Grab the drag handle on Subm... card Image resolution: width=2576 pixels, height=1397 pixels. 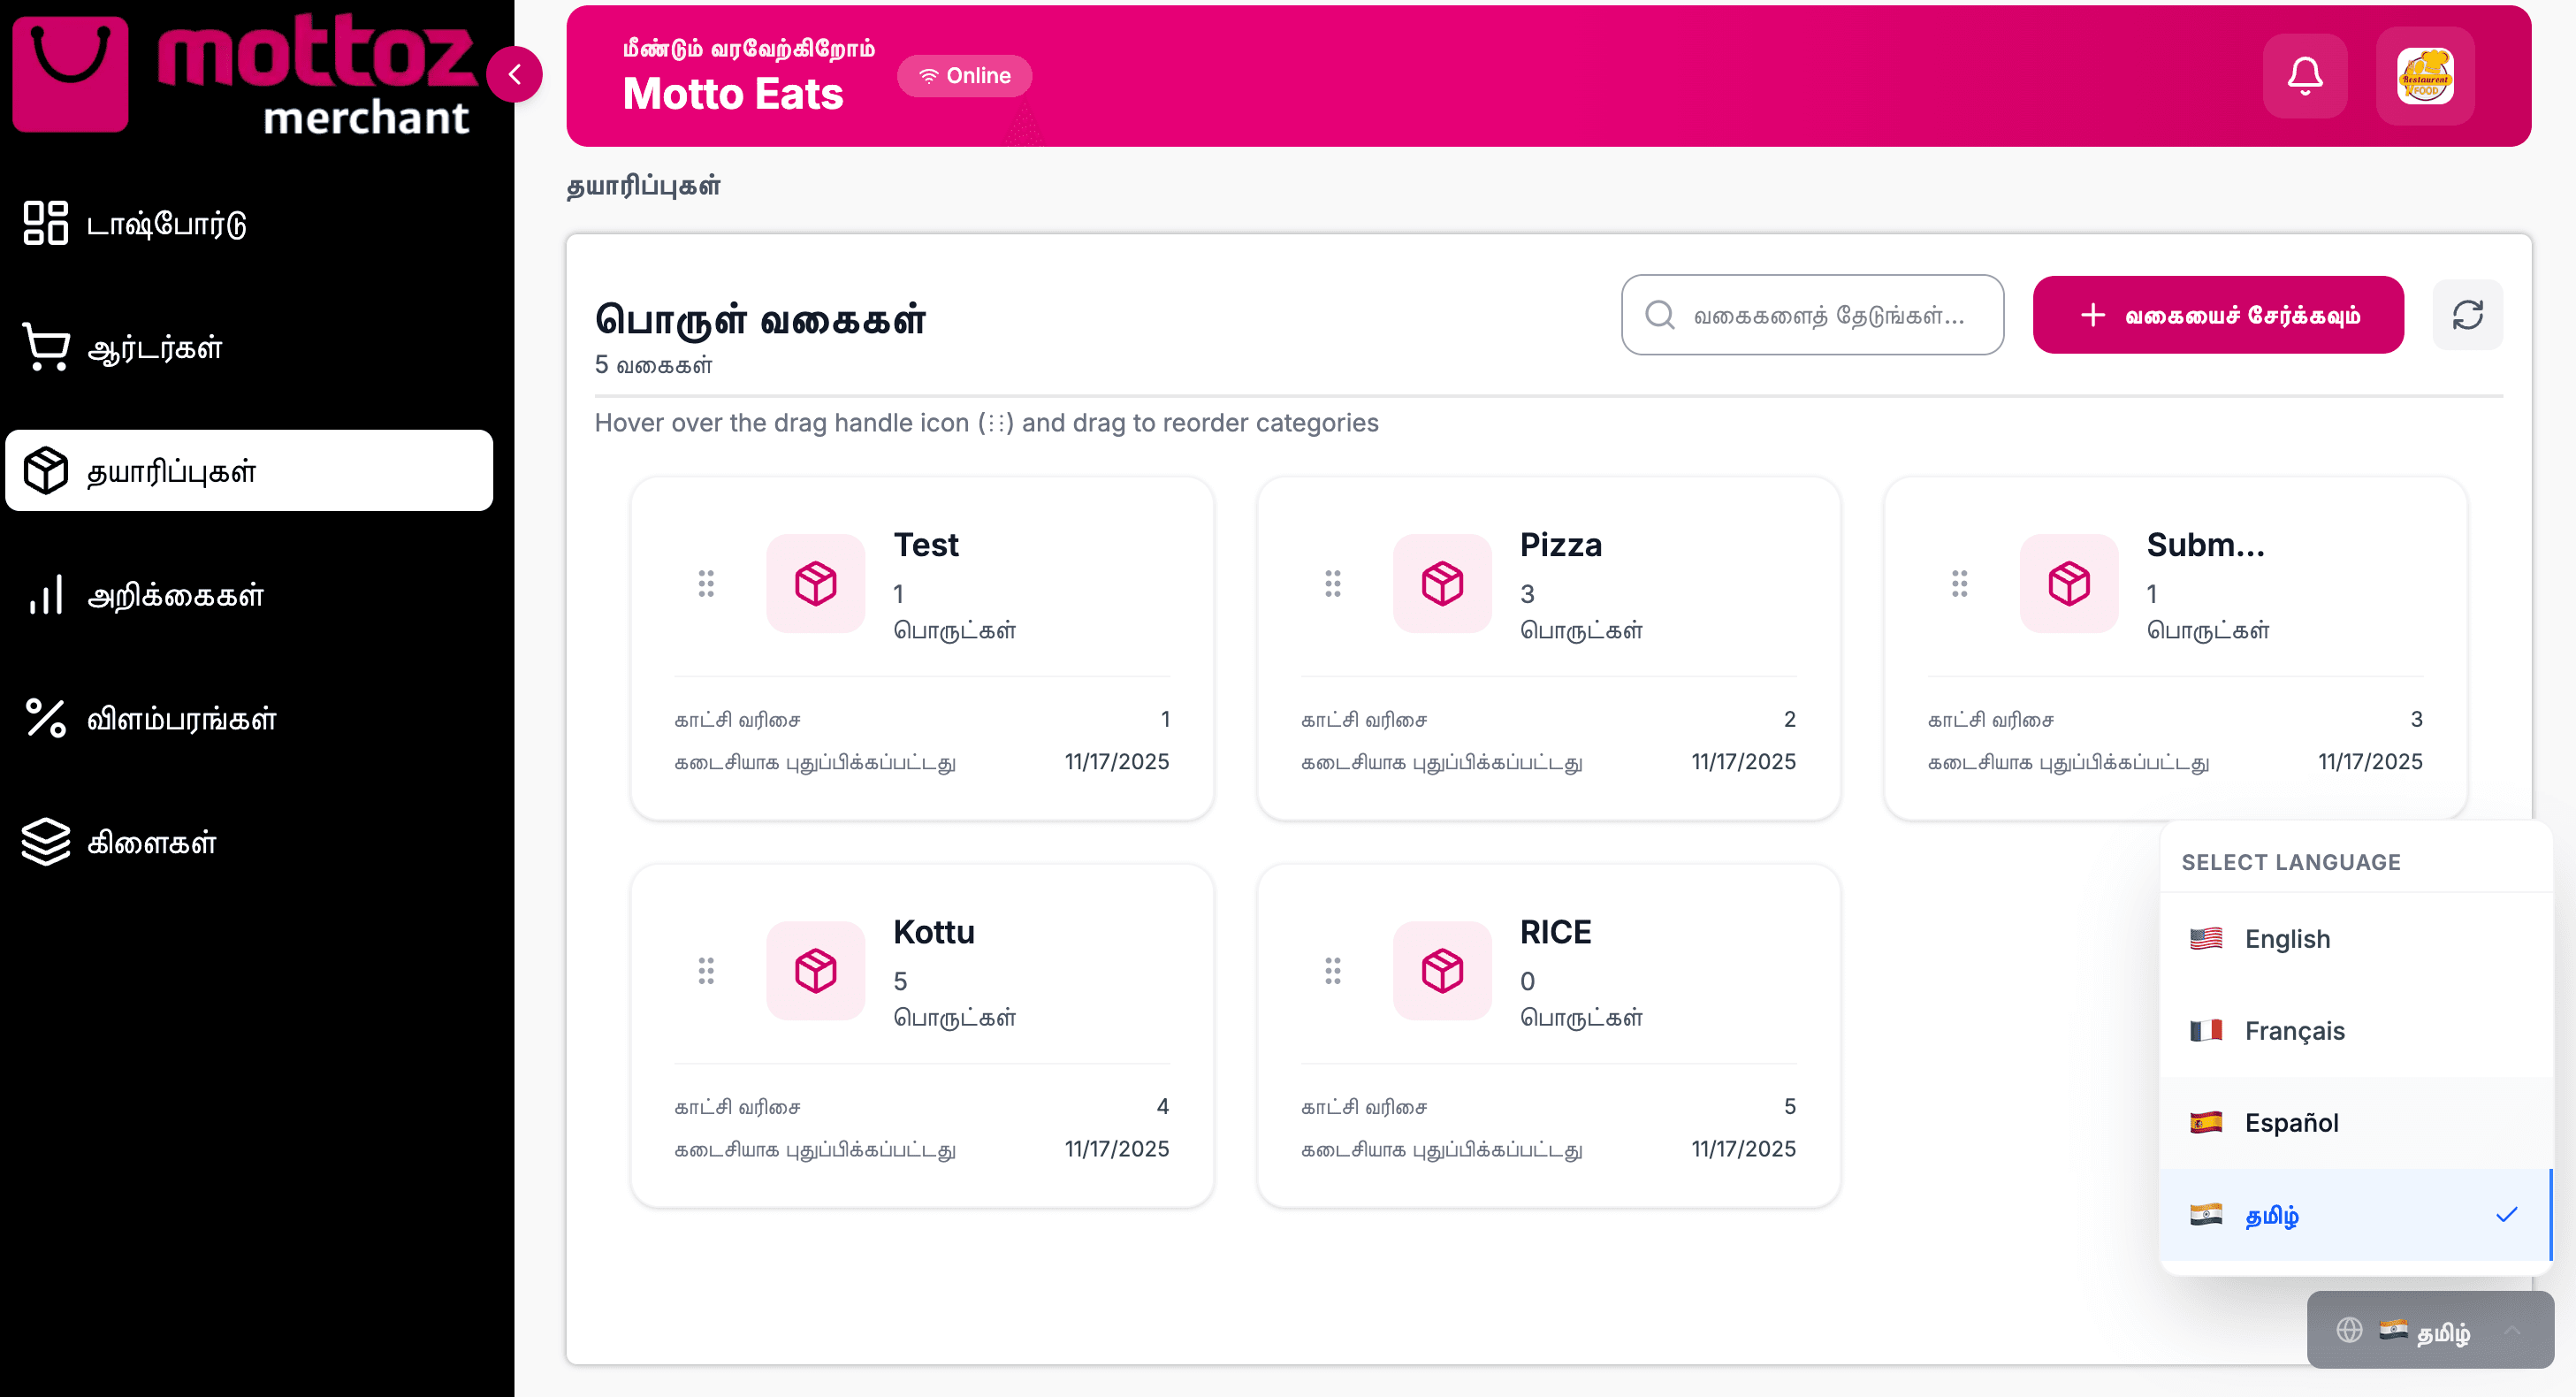tap(1960, 583)
